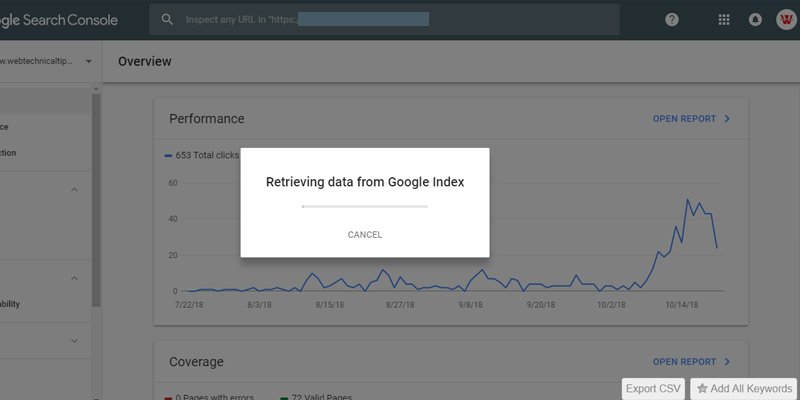Viewport: 800px width, 400px height.
Task: Toggle the 653 Total clicks legend
Action: [202, 155]
